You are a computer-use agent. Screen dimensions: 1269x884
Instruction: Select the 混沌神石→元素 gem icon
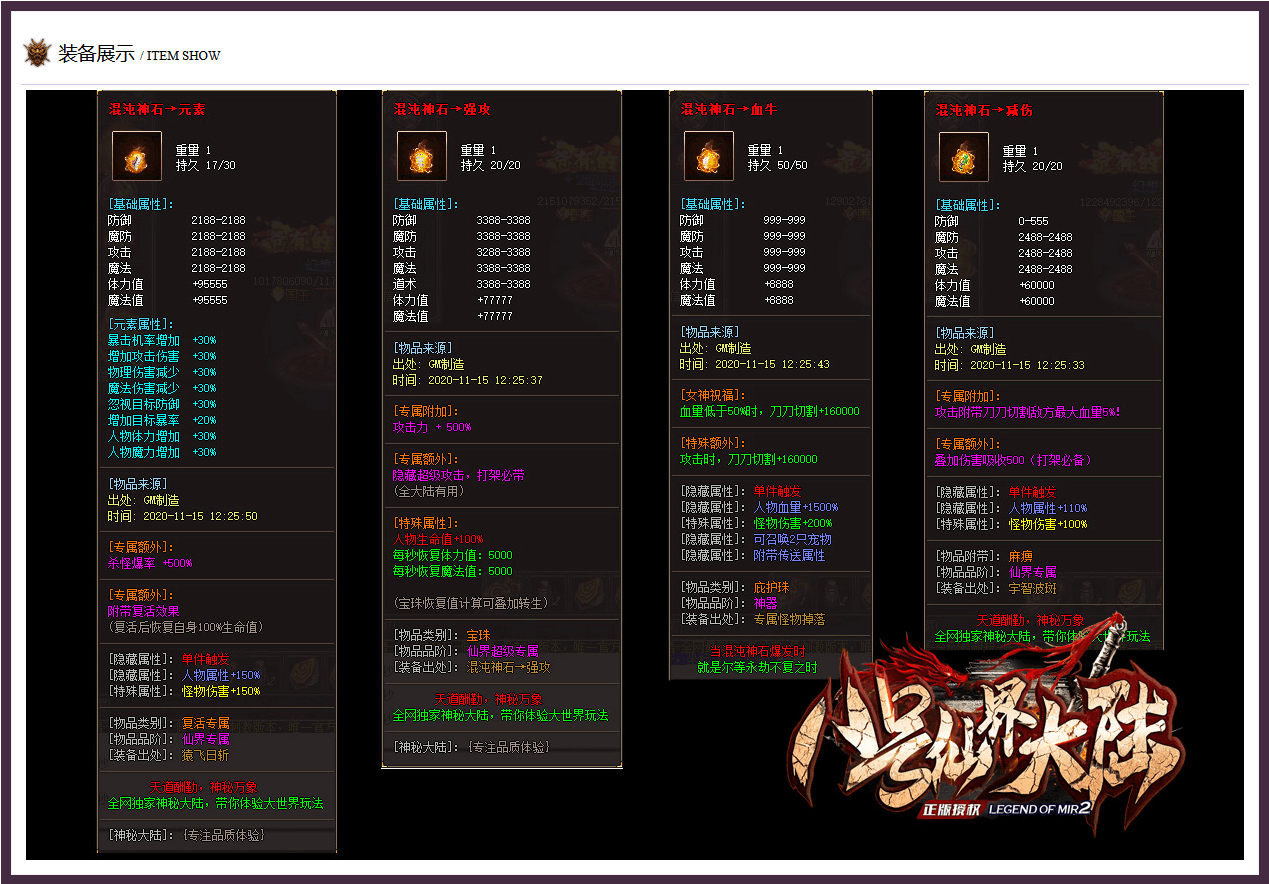click(136, 157)
